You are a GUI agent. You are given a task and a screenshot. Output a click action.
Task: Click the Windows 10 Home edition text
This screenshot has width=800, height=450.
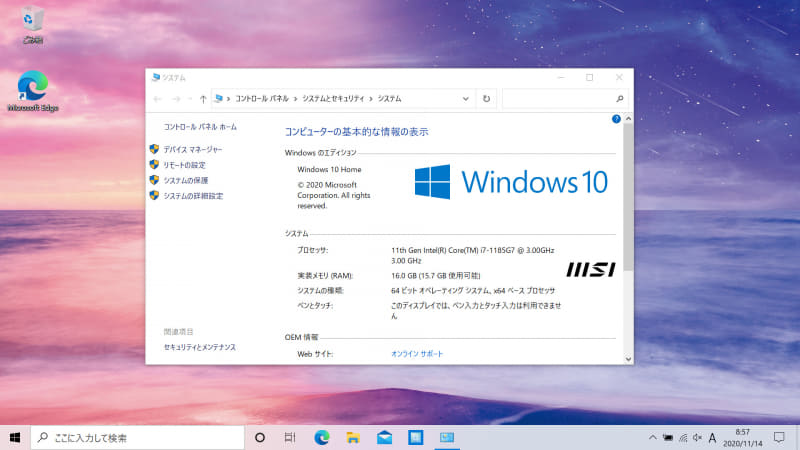coord(329,169)
